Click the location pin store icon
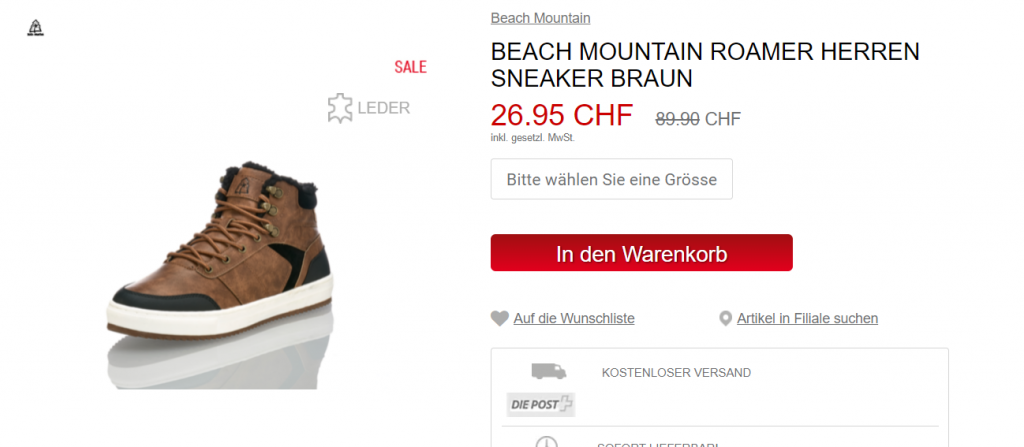Screen dimensions: 1024x447 tap(725, 318)
